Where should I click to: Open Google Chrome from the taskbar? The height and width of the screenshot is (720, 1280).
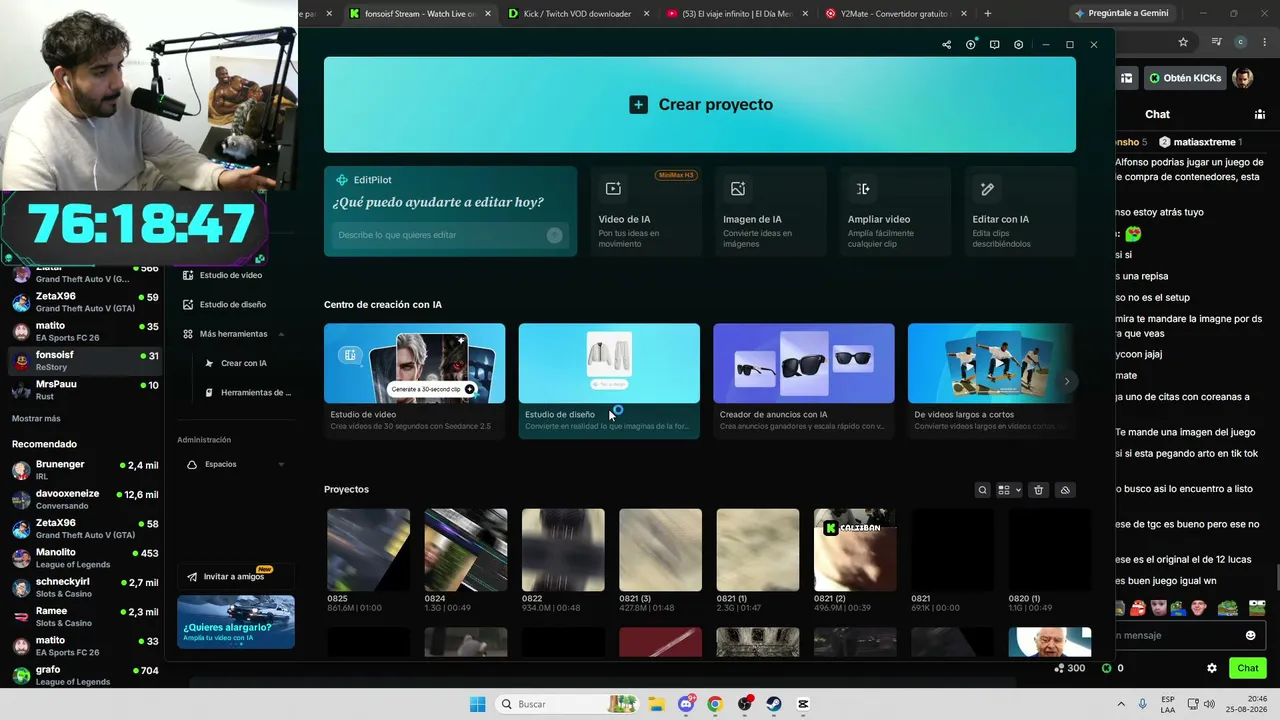(715, 704)
